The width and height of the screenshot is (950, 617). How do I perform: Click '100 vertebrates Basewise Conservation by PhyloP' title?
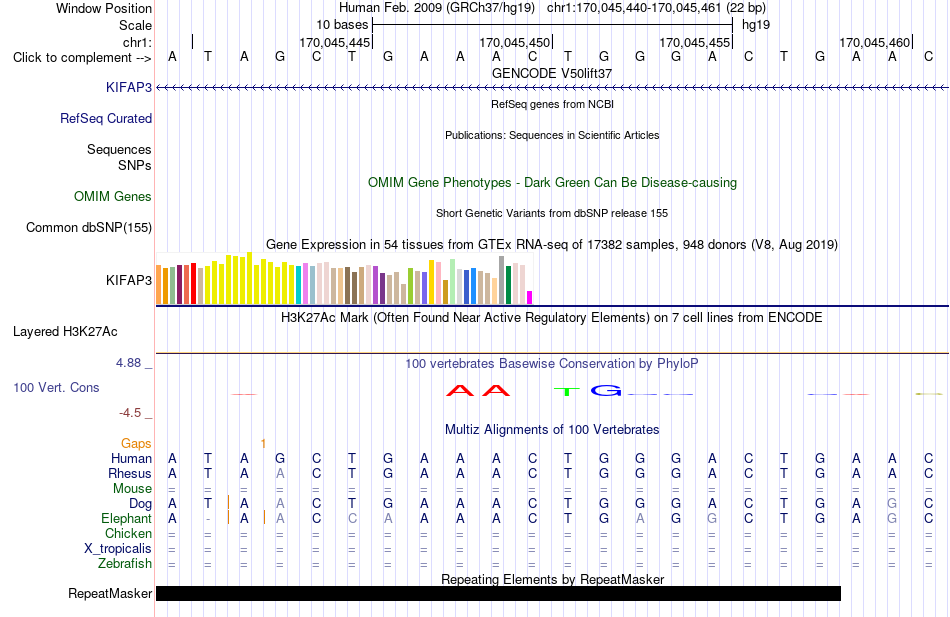pyautogui.click(x=552, y=364)
